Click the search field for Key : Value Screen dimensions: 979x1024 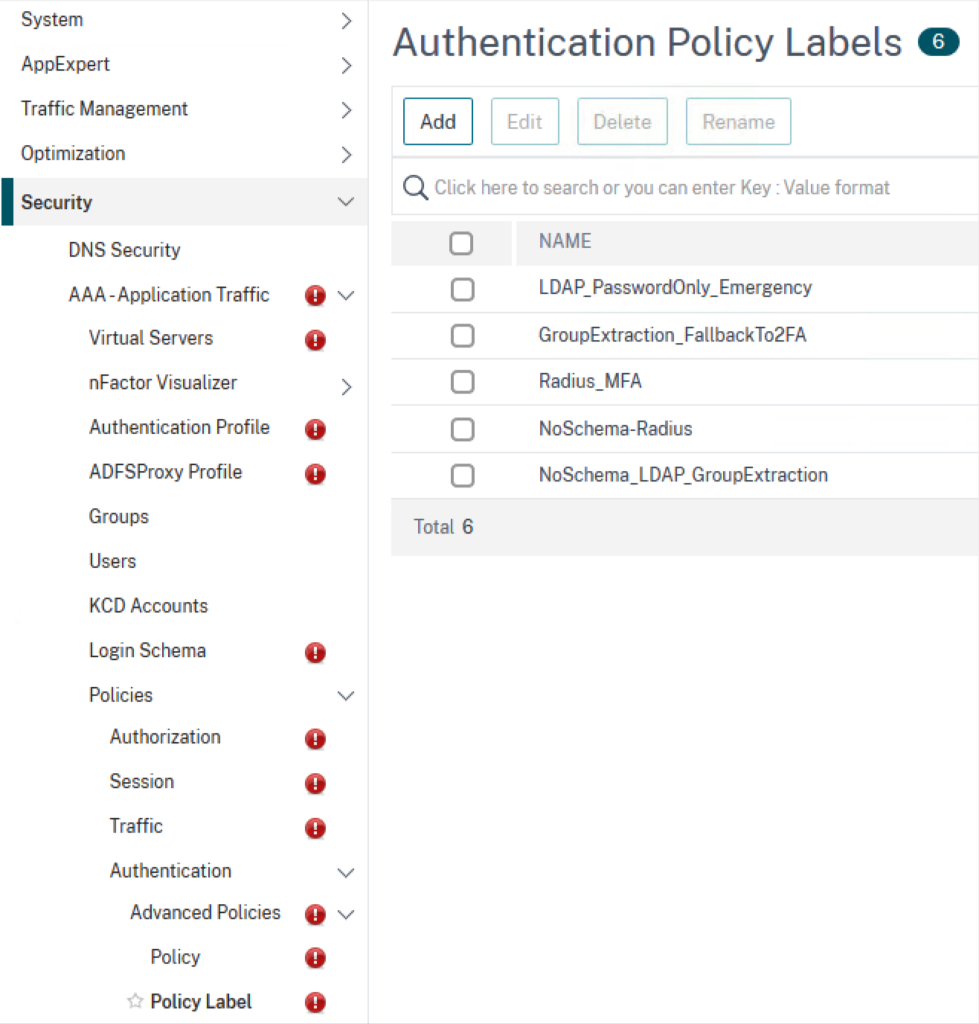686,187
